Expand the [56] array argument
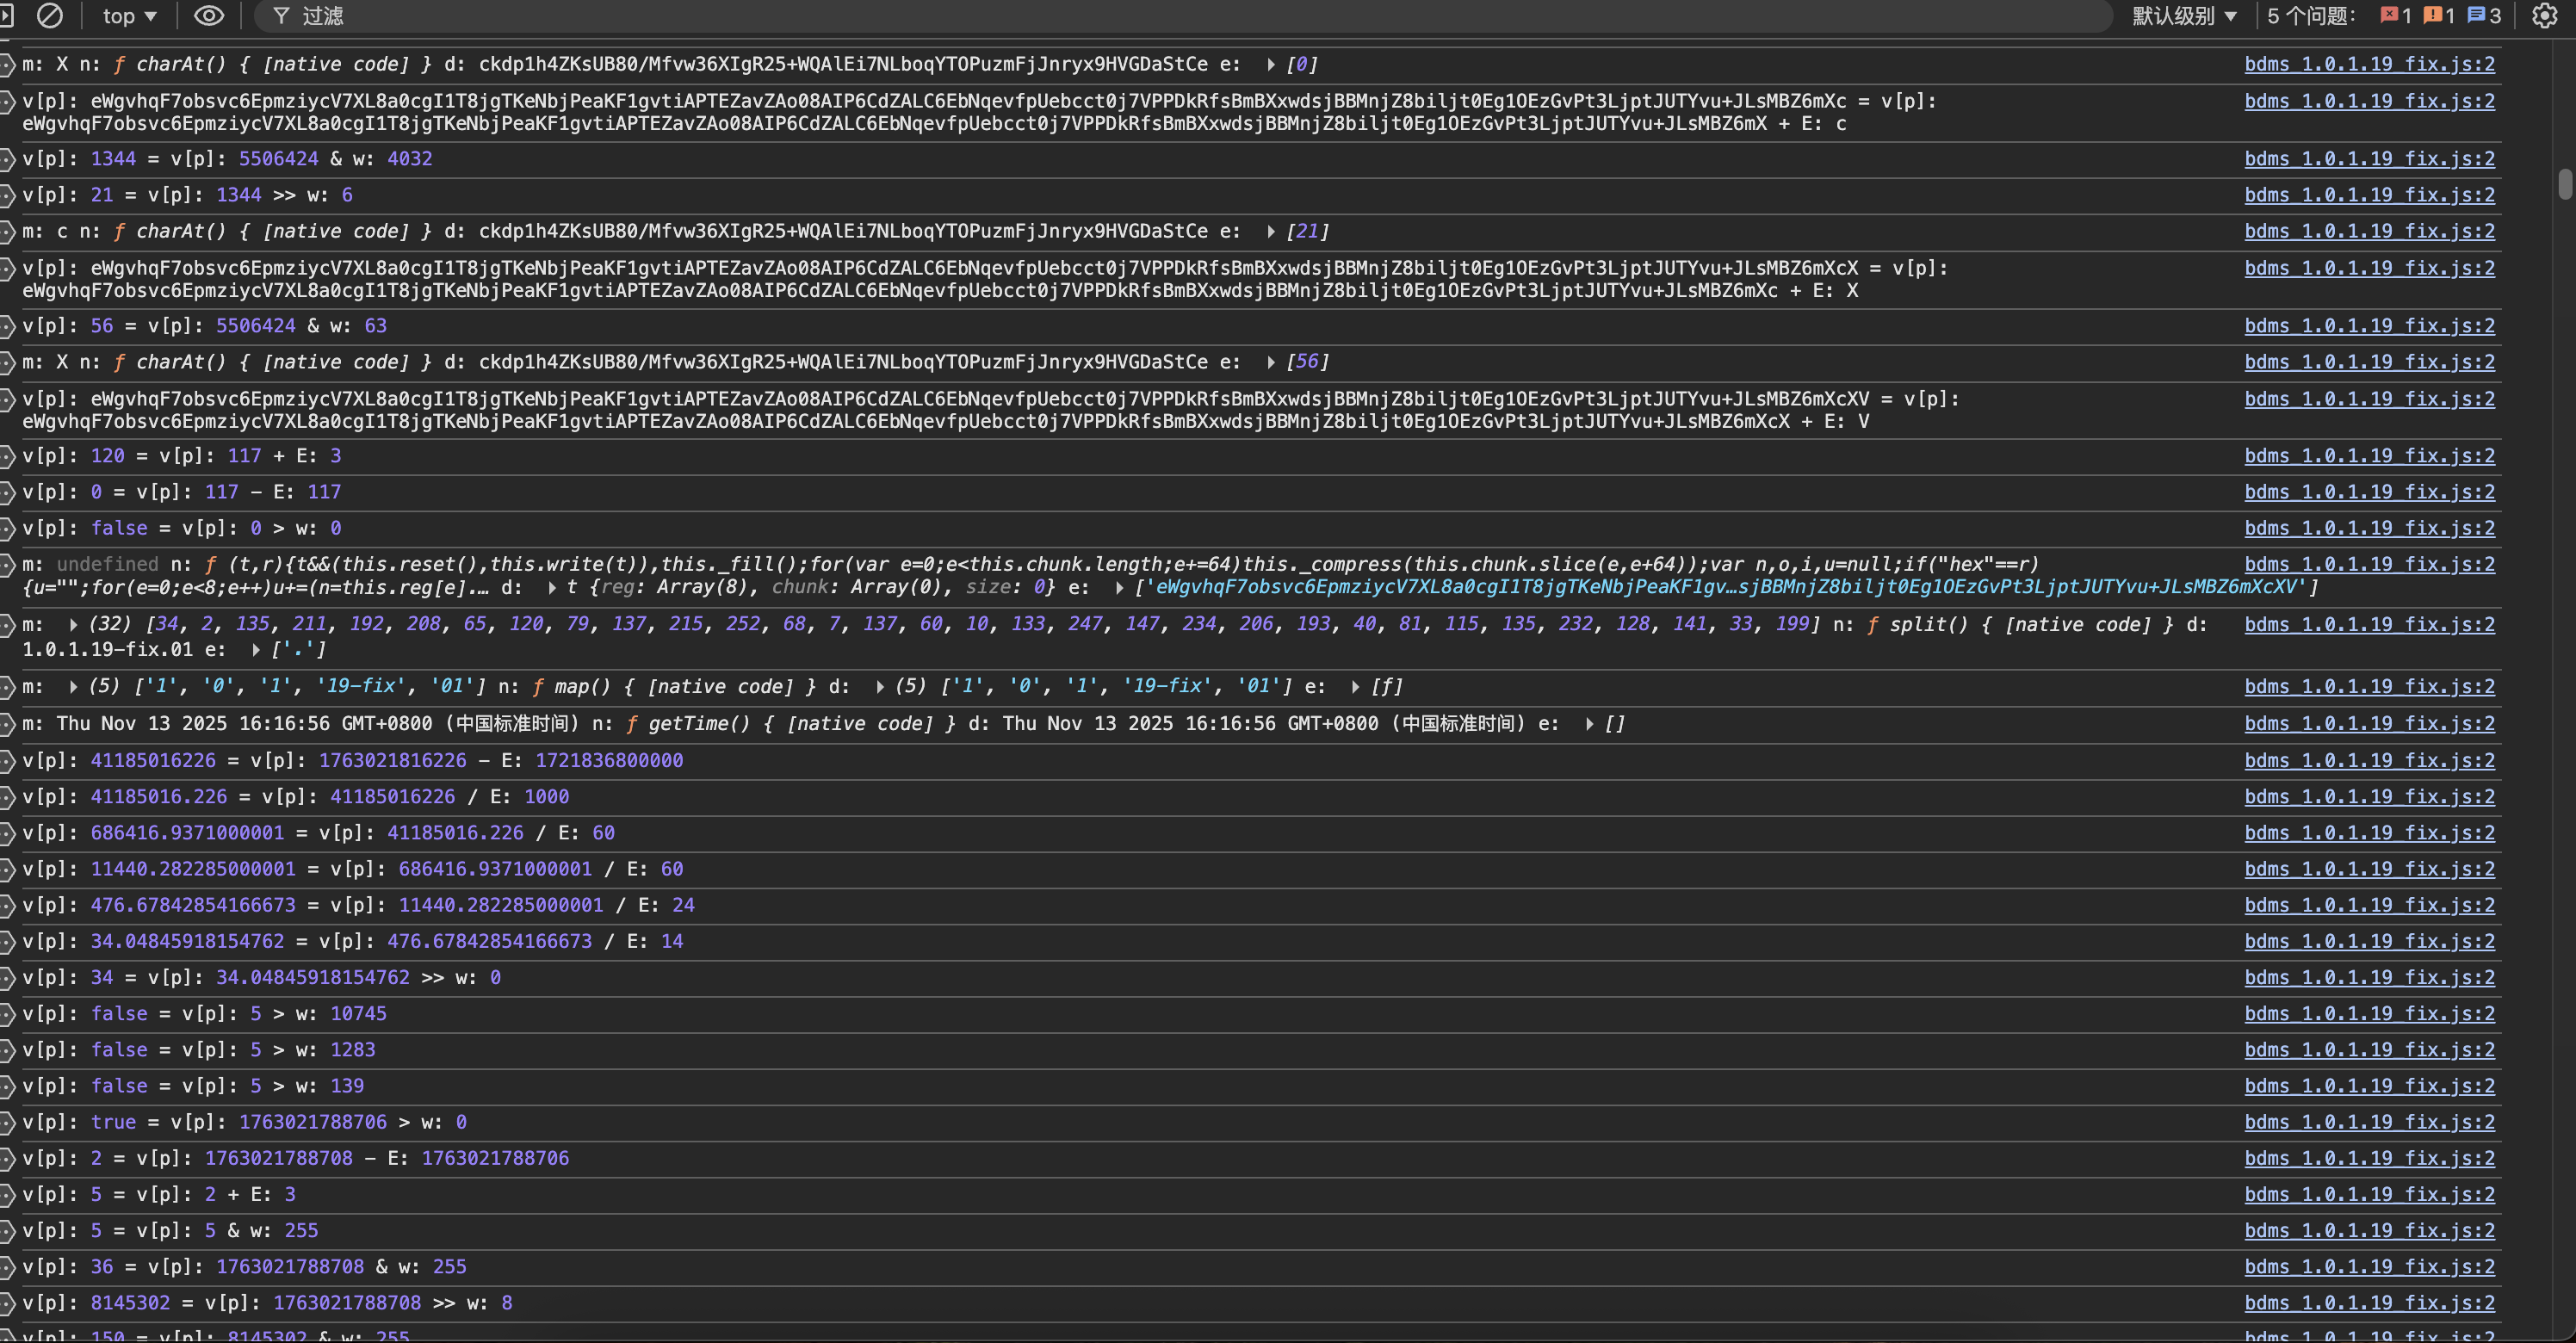This screenshot has width=2576, height=1343. (x=1271, y=362)
